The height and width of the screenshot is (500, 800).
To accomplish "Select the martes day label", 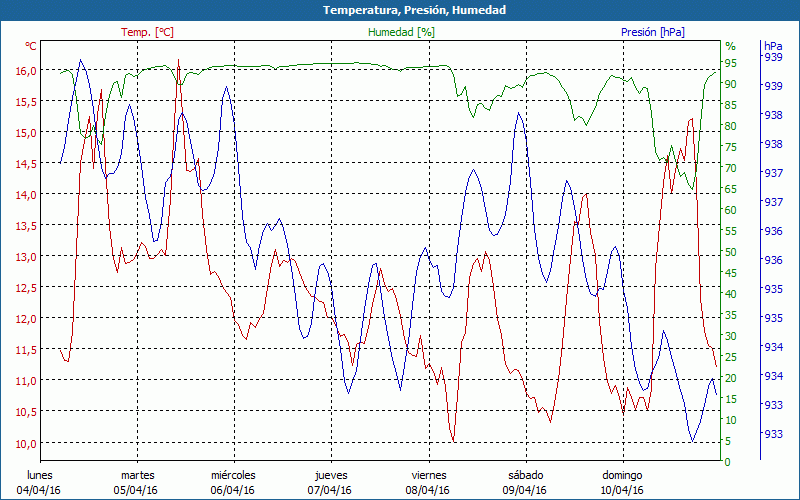I will [x=137, y=475].
